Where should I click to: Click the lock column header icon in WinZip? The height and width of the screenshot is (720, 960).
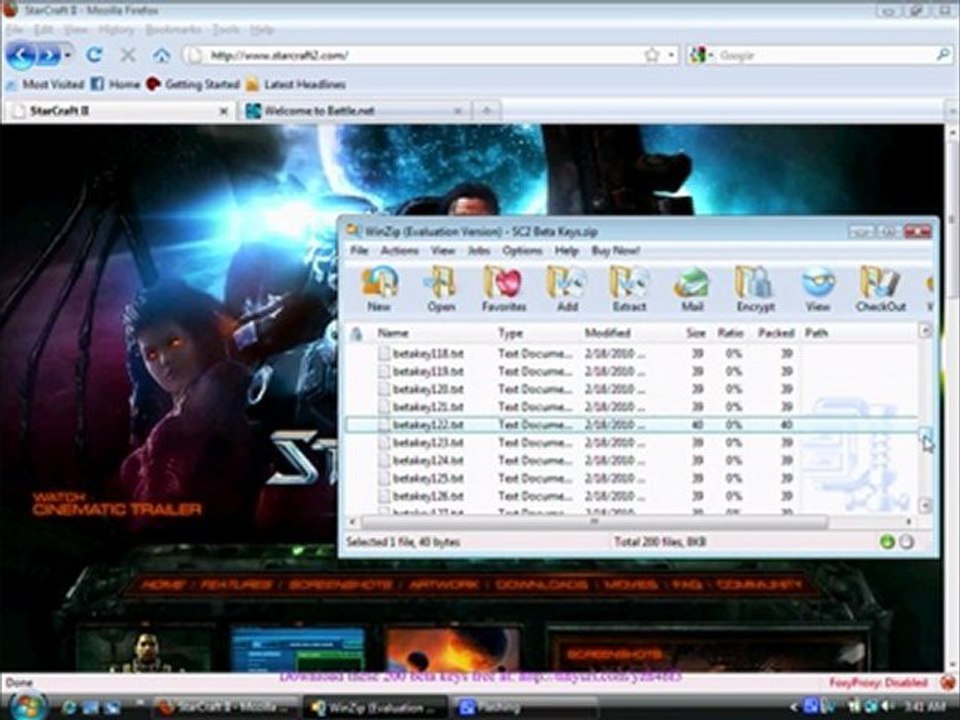tap(356, 334)
